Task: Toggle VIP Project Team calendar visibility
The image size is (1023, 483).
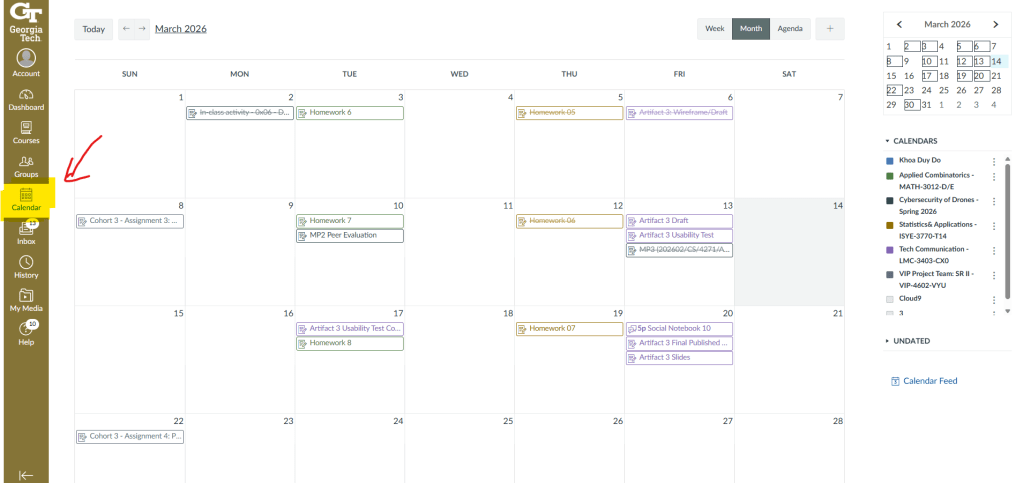Action: coord(889,275)
